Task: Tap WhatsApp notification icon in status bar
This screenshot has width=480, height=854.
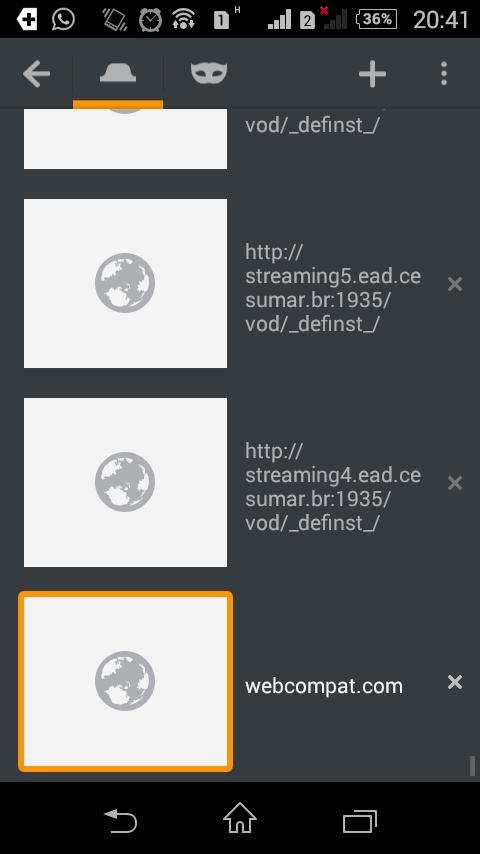Action: pyautogui.click(x=63, y=20)
